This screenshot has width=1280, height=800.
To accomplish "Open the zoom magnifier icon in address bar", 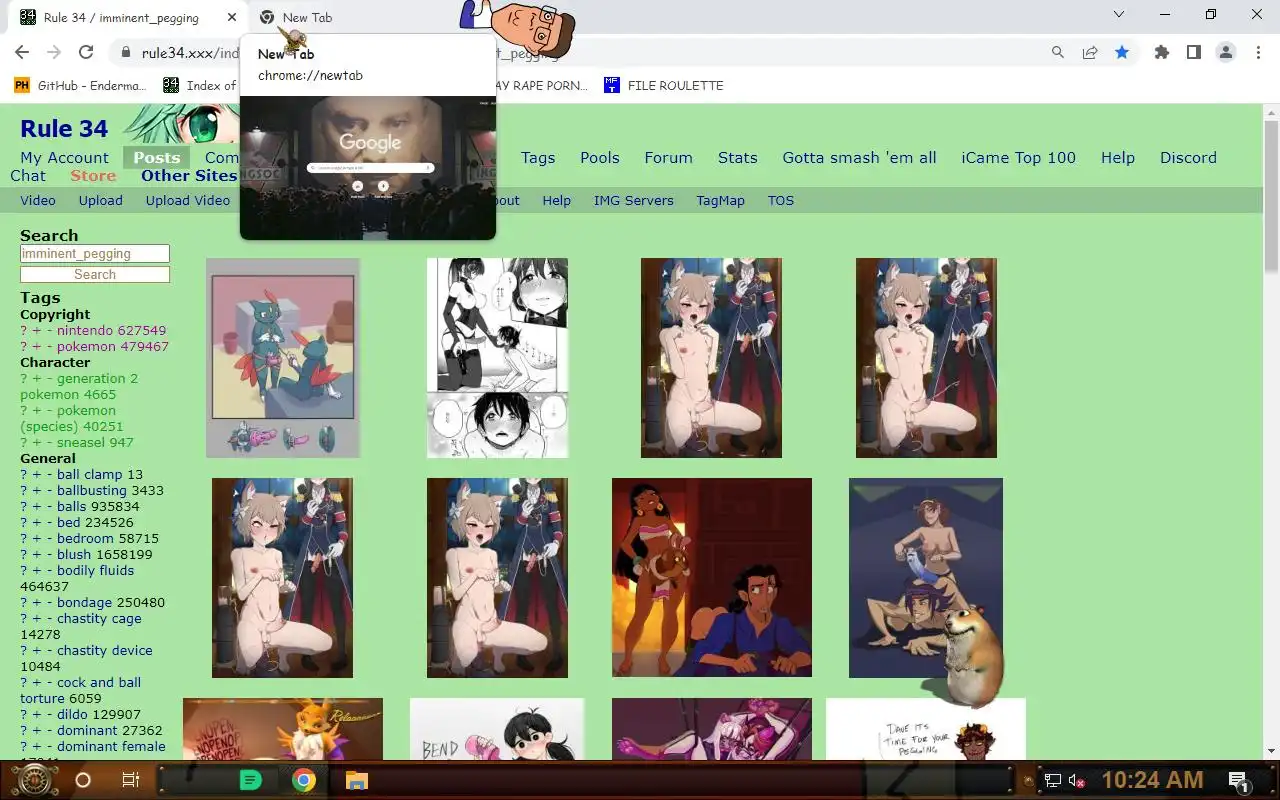I will pos(1058,52).
